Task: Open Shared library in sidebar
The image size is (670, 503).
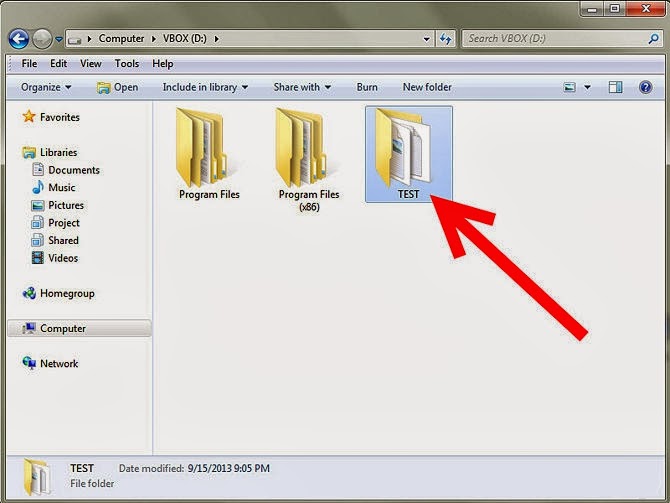Action: (x=55, y=241)
